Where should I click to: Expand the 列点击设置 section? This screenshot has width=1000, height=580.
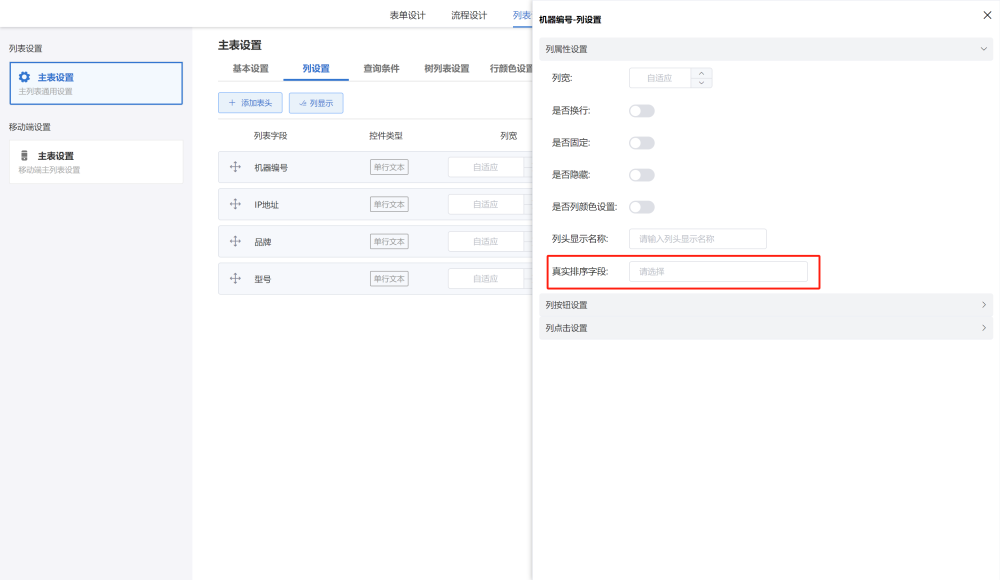(x=765, y=328)
